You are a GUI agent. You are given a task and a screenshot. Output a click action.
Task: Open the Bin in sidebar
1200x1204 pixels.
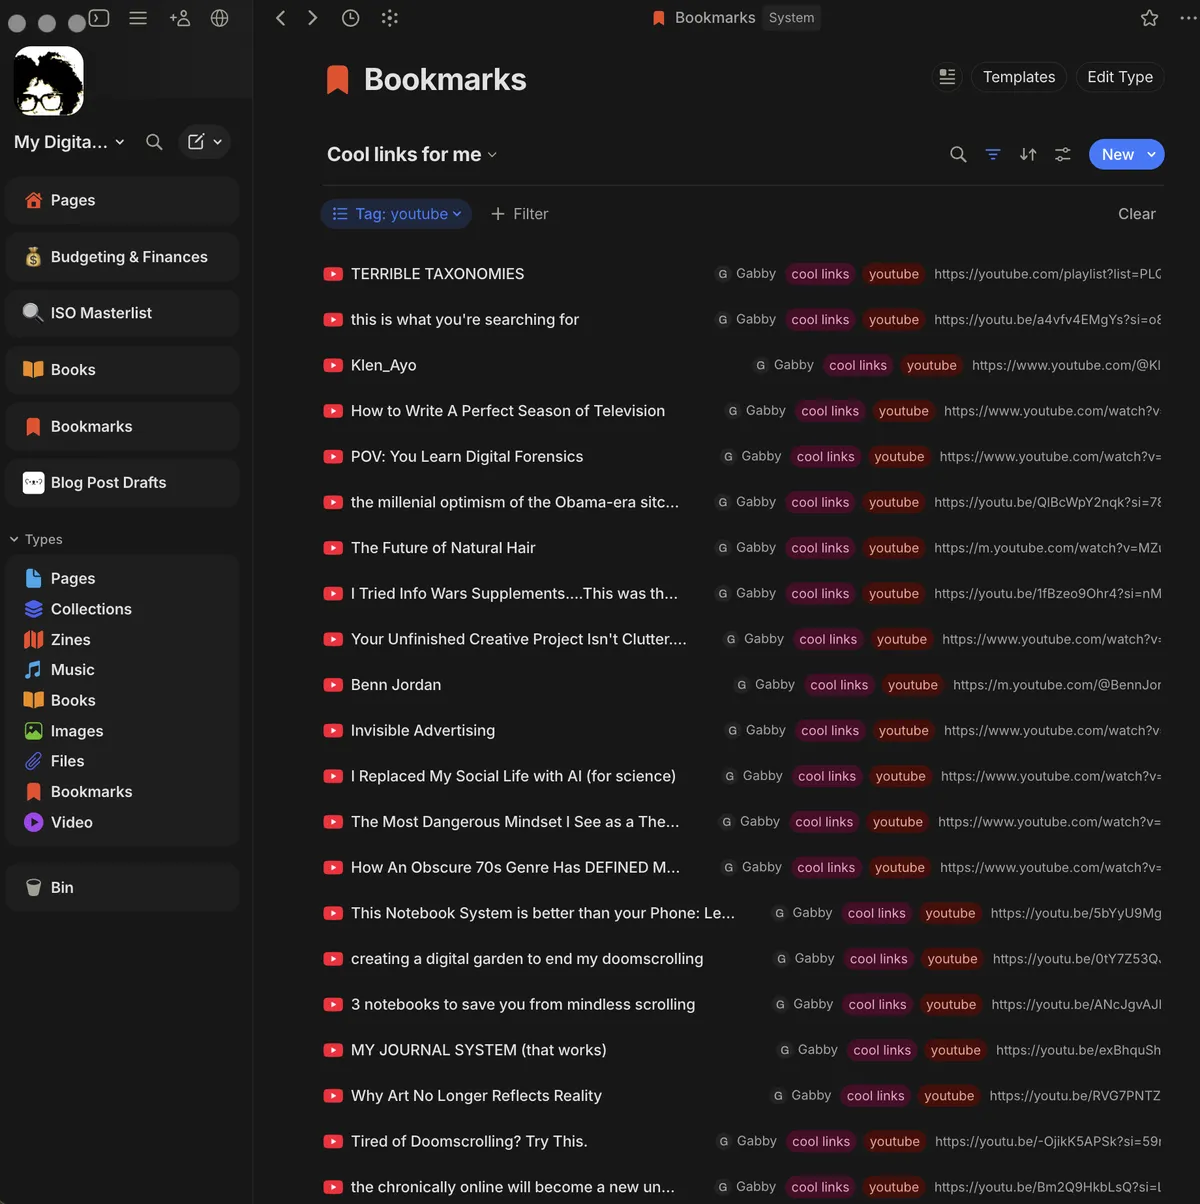pos(121,887)
